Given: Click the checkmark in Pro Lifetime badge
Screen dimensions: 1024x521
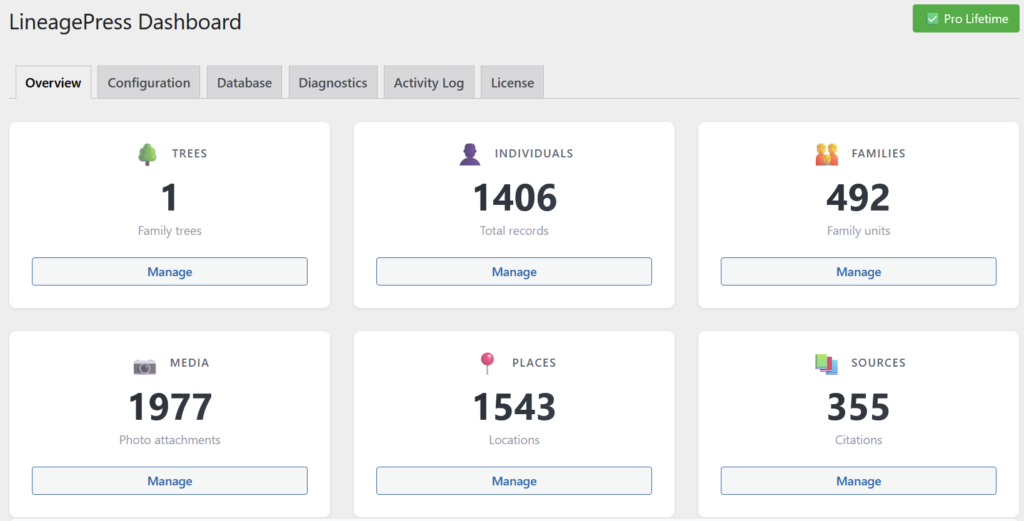Looking at the screenshot, I should [932, 19].
